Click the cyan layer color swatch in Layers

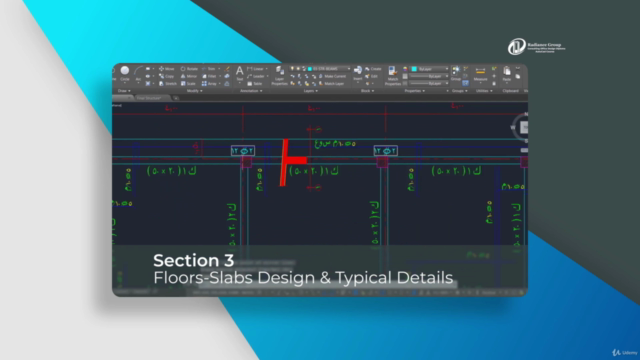pyautogui.click(x=310, y=69)
